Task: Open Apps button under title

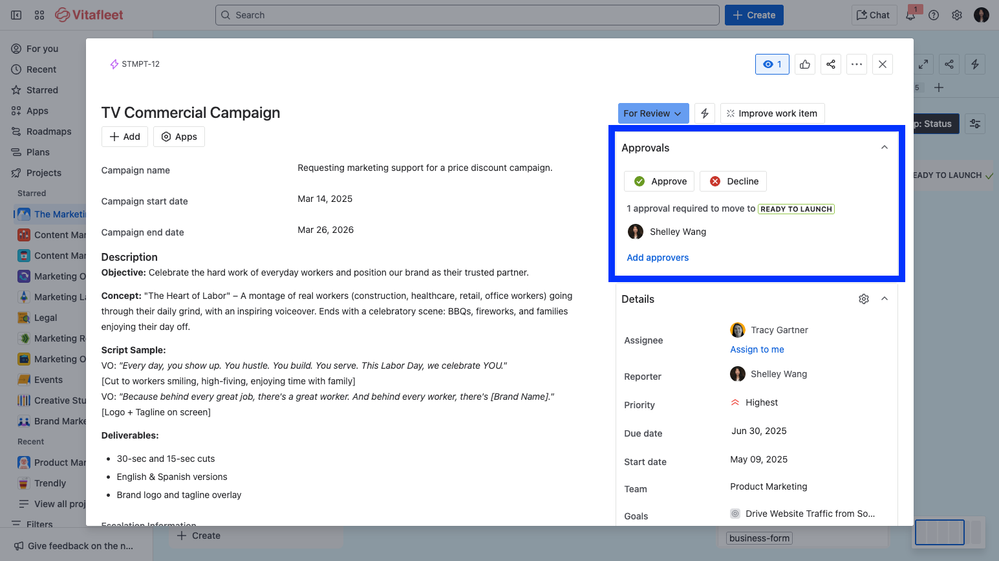Action: tap(179, 137)
